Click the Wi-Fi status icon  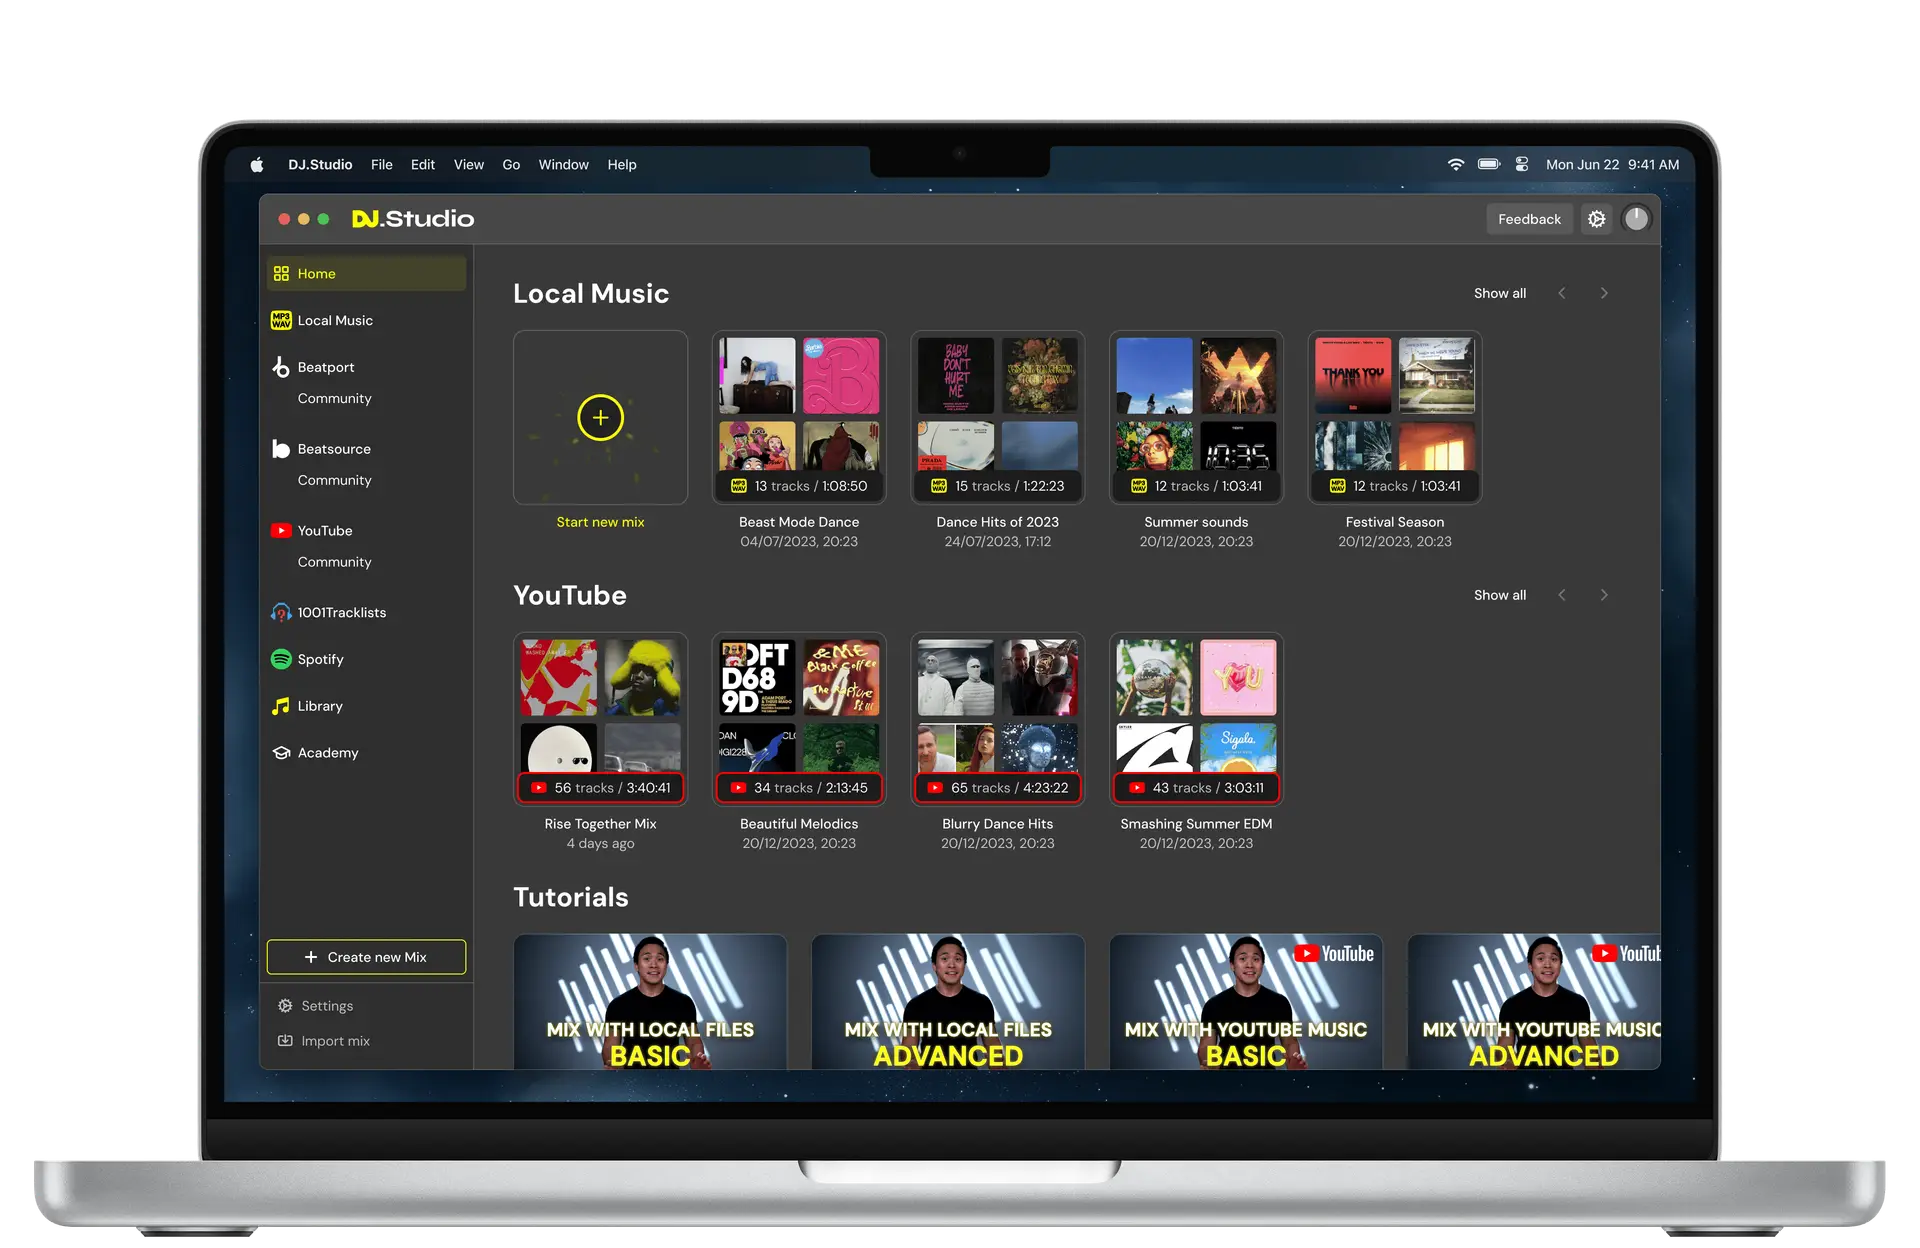point(1456,165)
